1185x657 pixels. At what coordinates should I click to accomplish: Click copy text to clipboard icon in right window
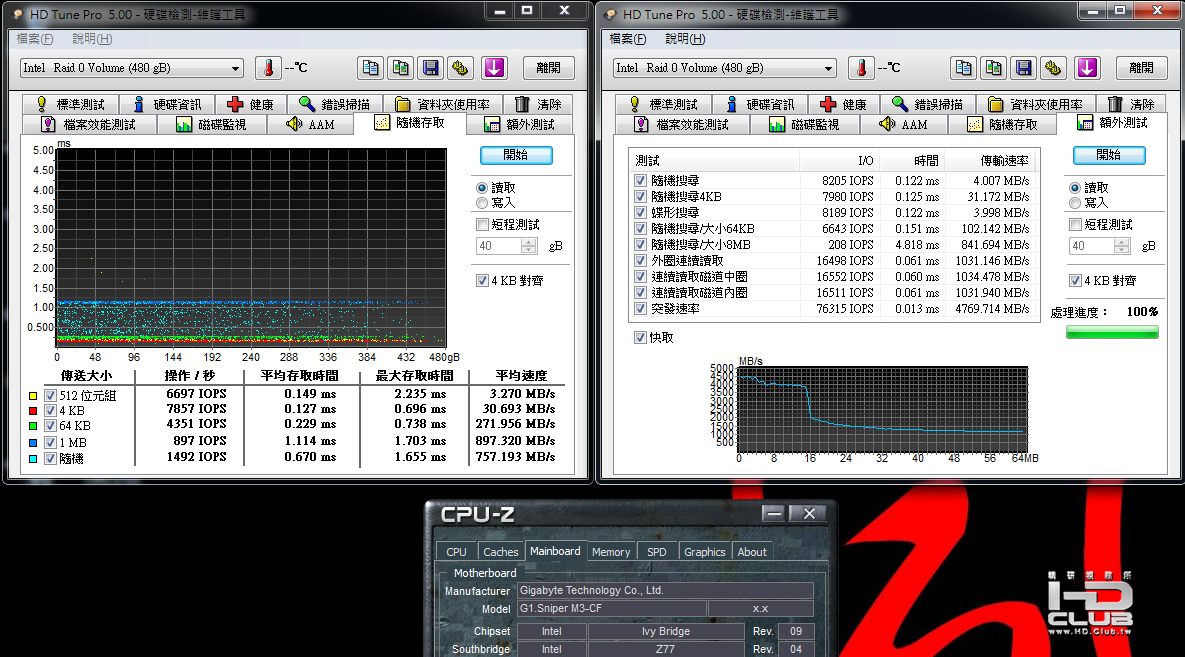[963, 68]
